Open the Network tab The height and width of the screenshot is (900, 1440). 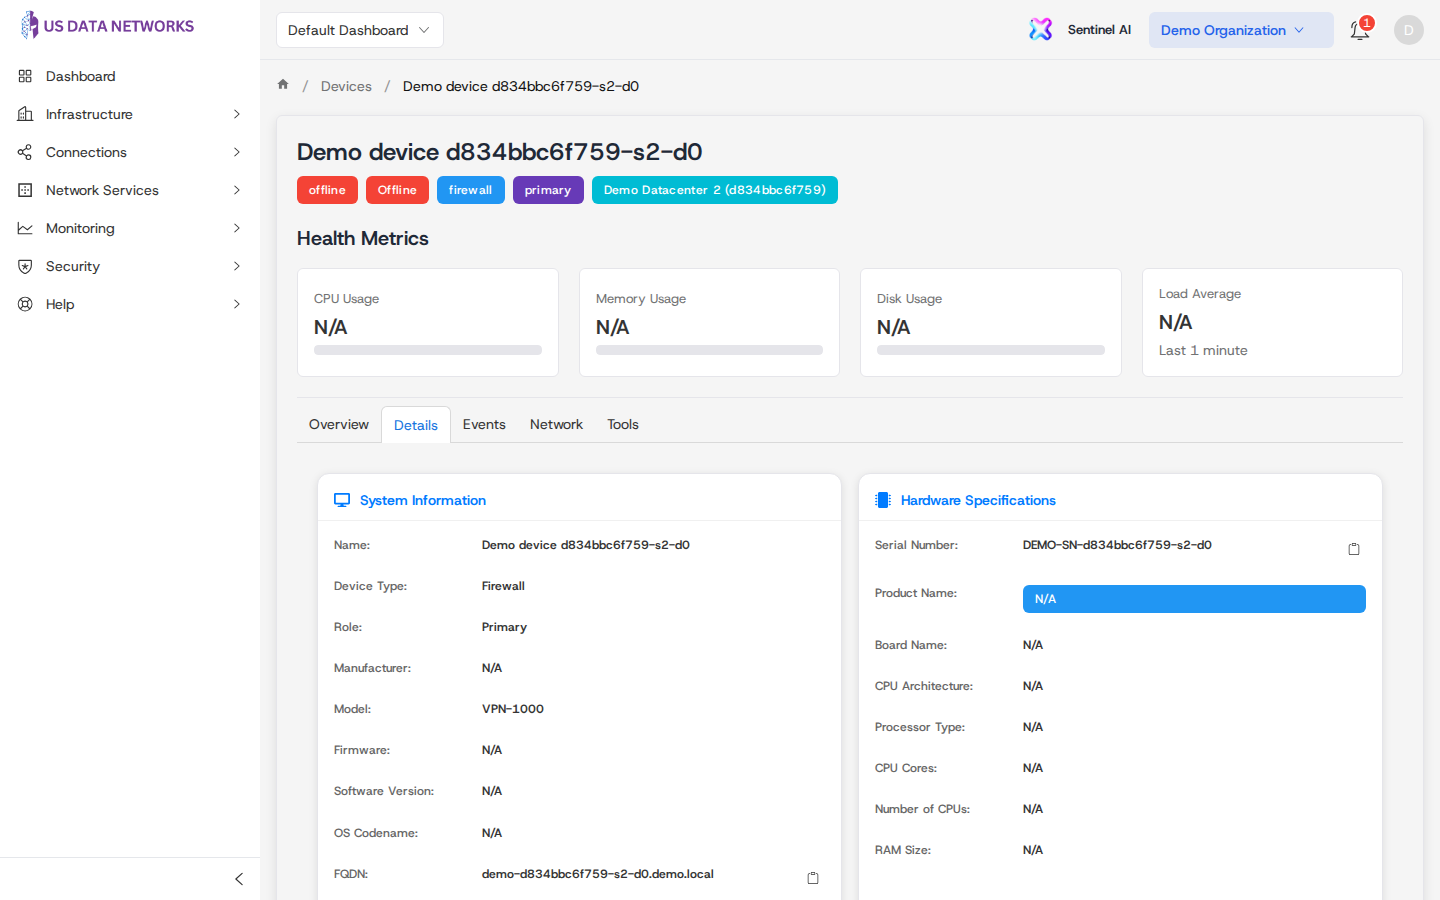556,424
